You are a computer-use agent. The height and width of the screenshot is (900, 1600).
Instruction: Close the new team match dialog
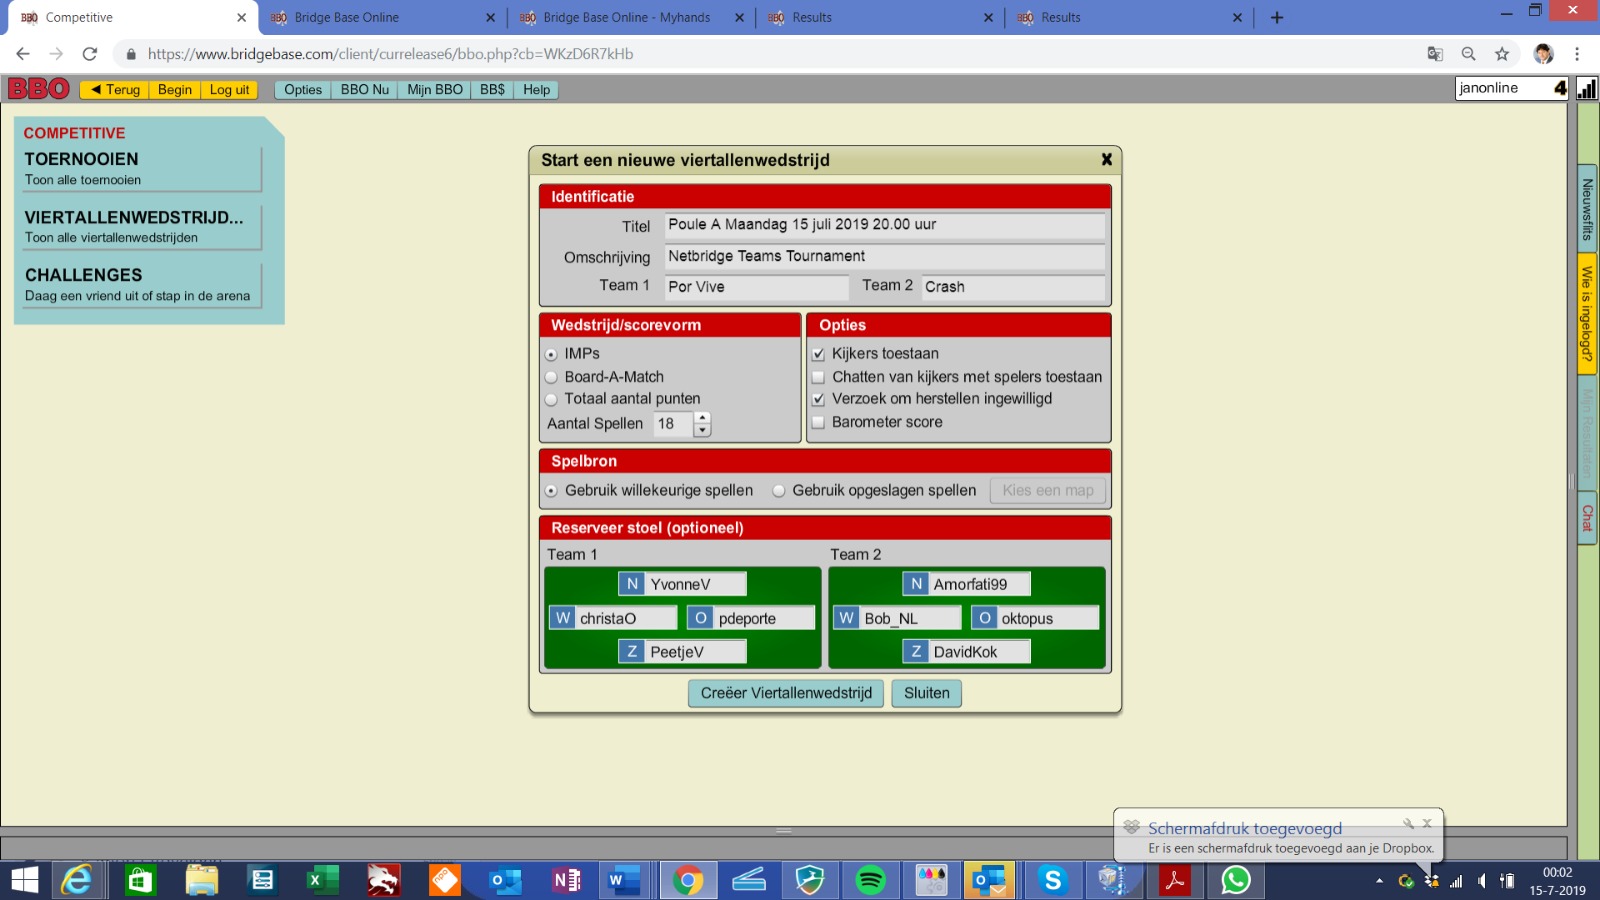(x=1106, y=159)
